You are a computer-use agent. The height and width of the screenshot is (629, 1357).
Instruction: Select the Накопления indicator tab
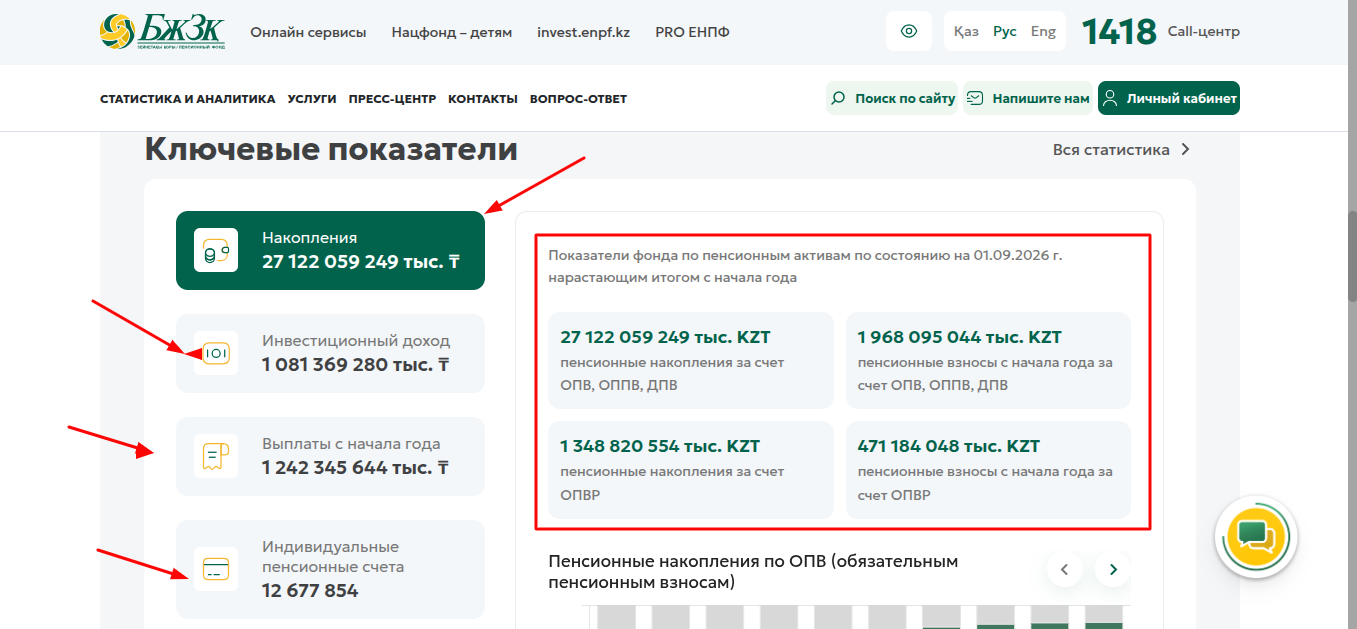pos(330,250)
